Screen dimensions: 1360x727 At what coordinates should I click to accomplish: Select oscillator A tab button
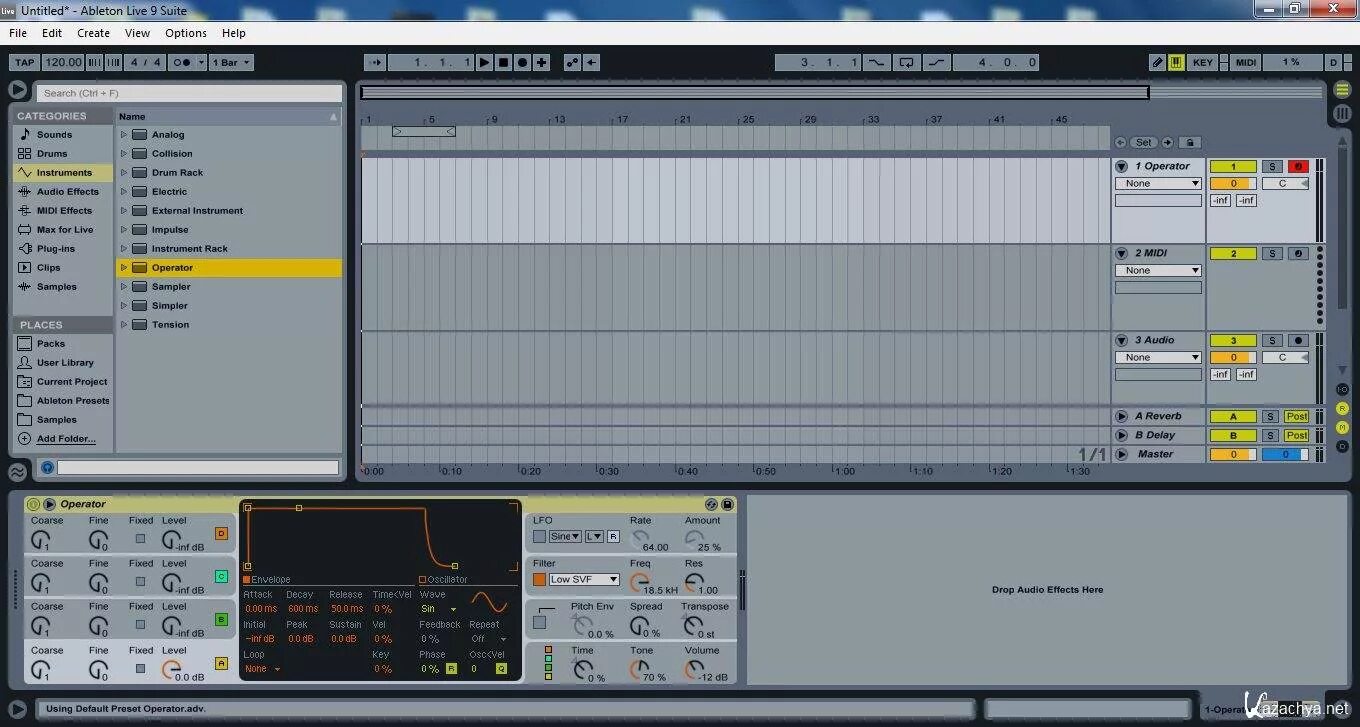tap(222, 663)
